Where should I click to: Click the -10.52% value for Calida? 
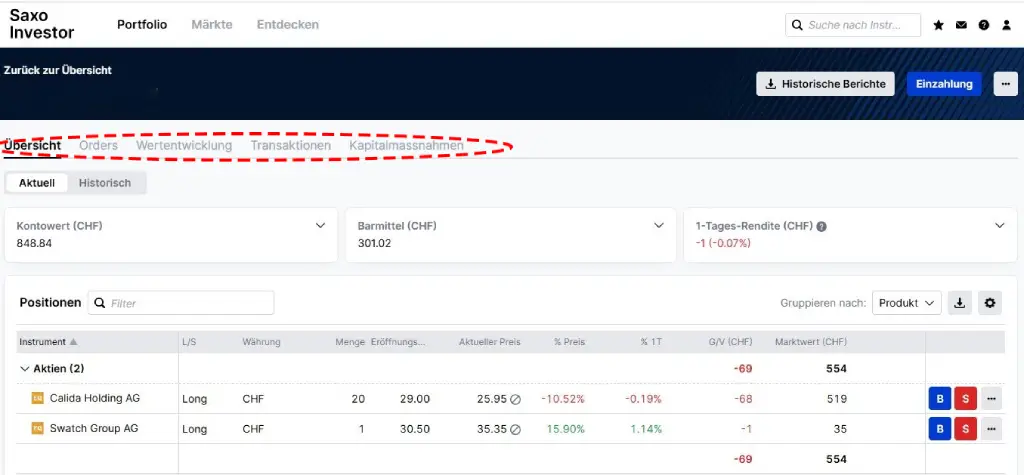point(563,399)
